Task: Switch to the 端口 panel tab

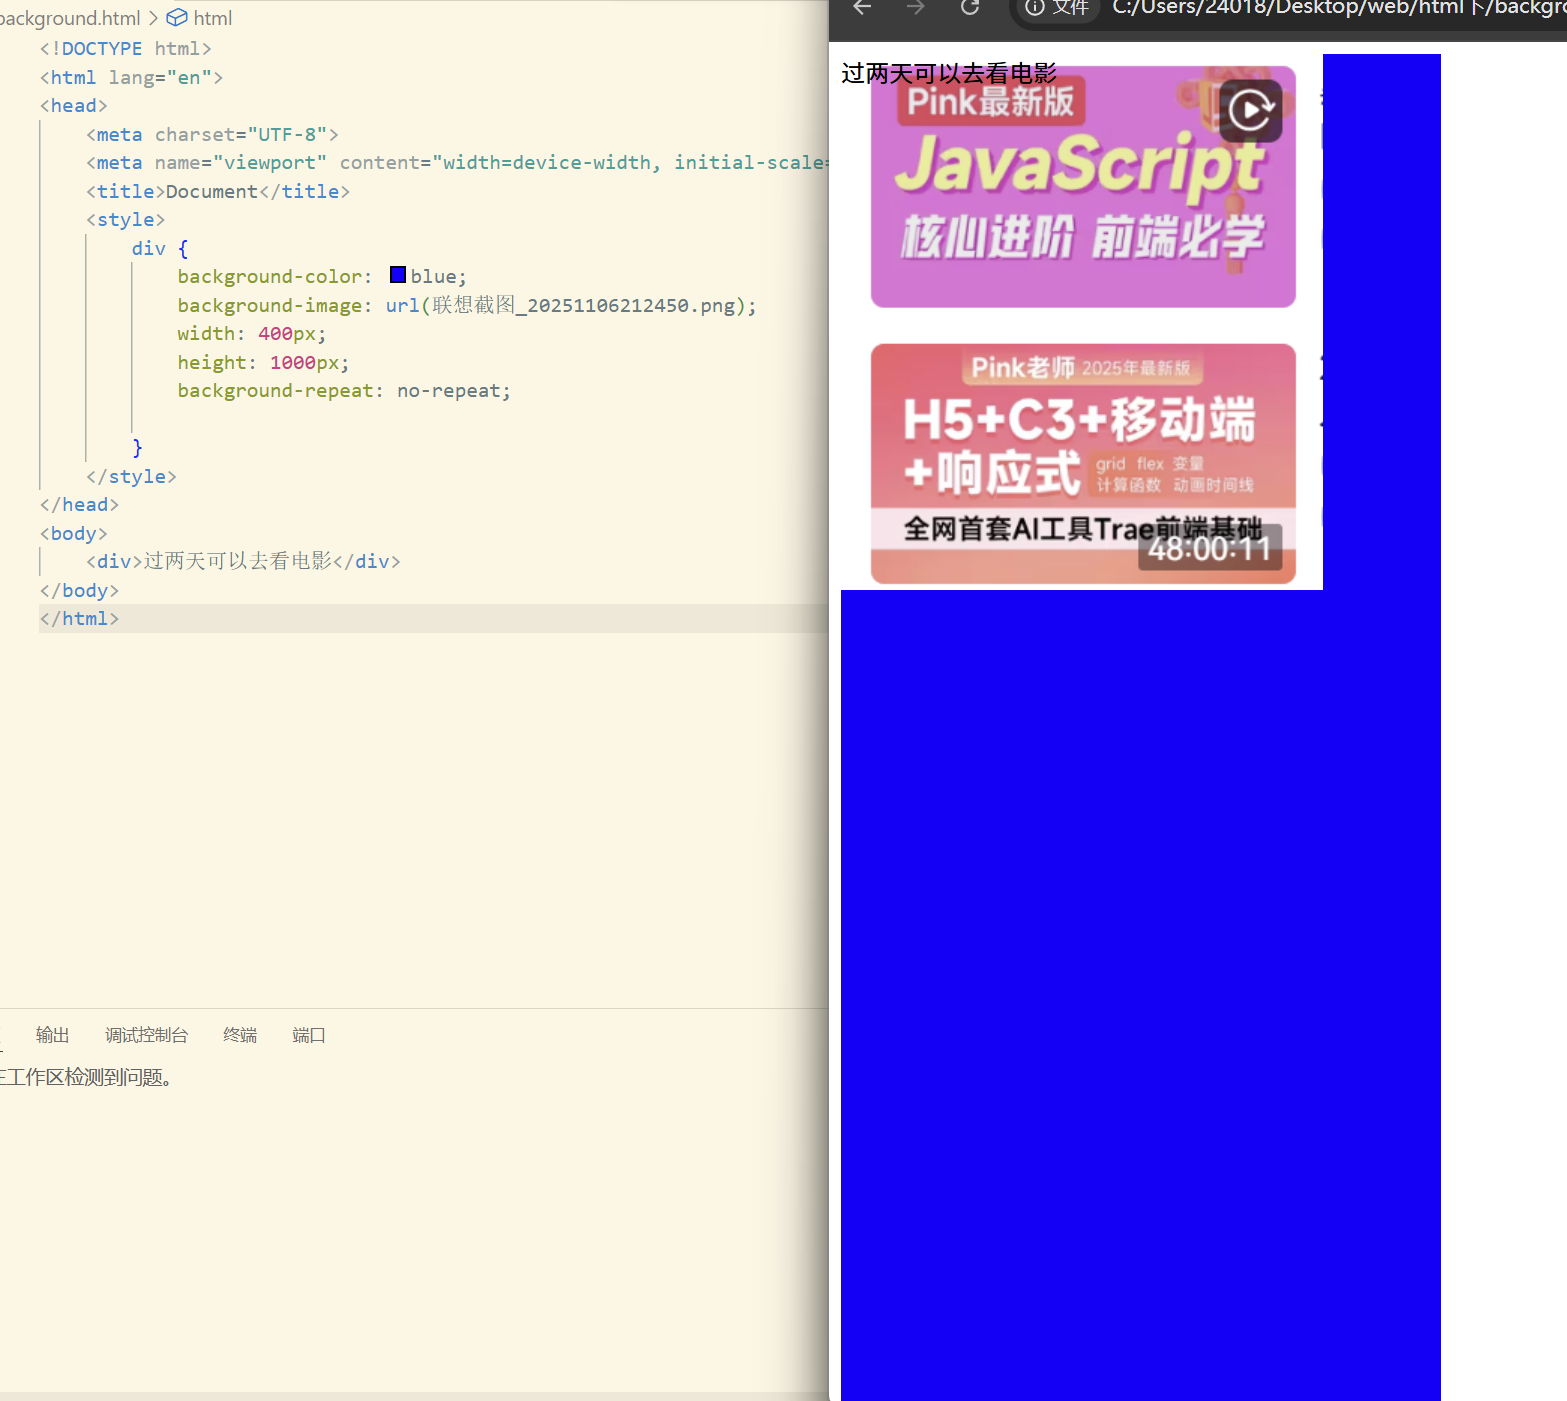Action: click(309, 1035)
